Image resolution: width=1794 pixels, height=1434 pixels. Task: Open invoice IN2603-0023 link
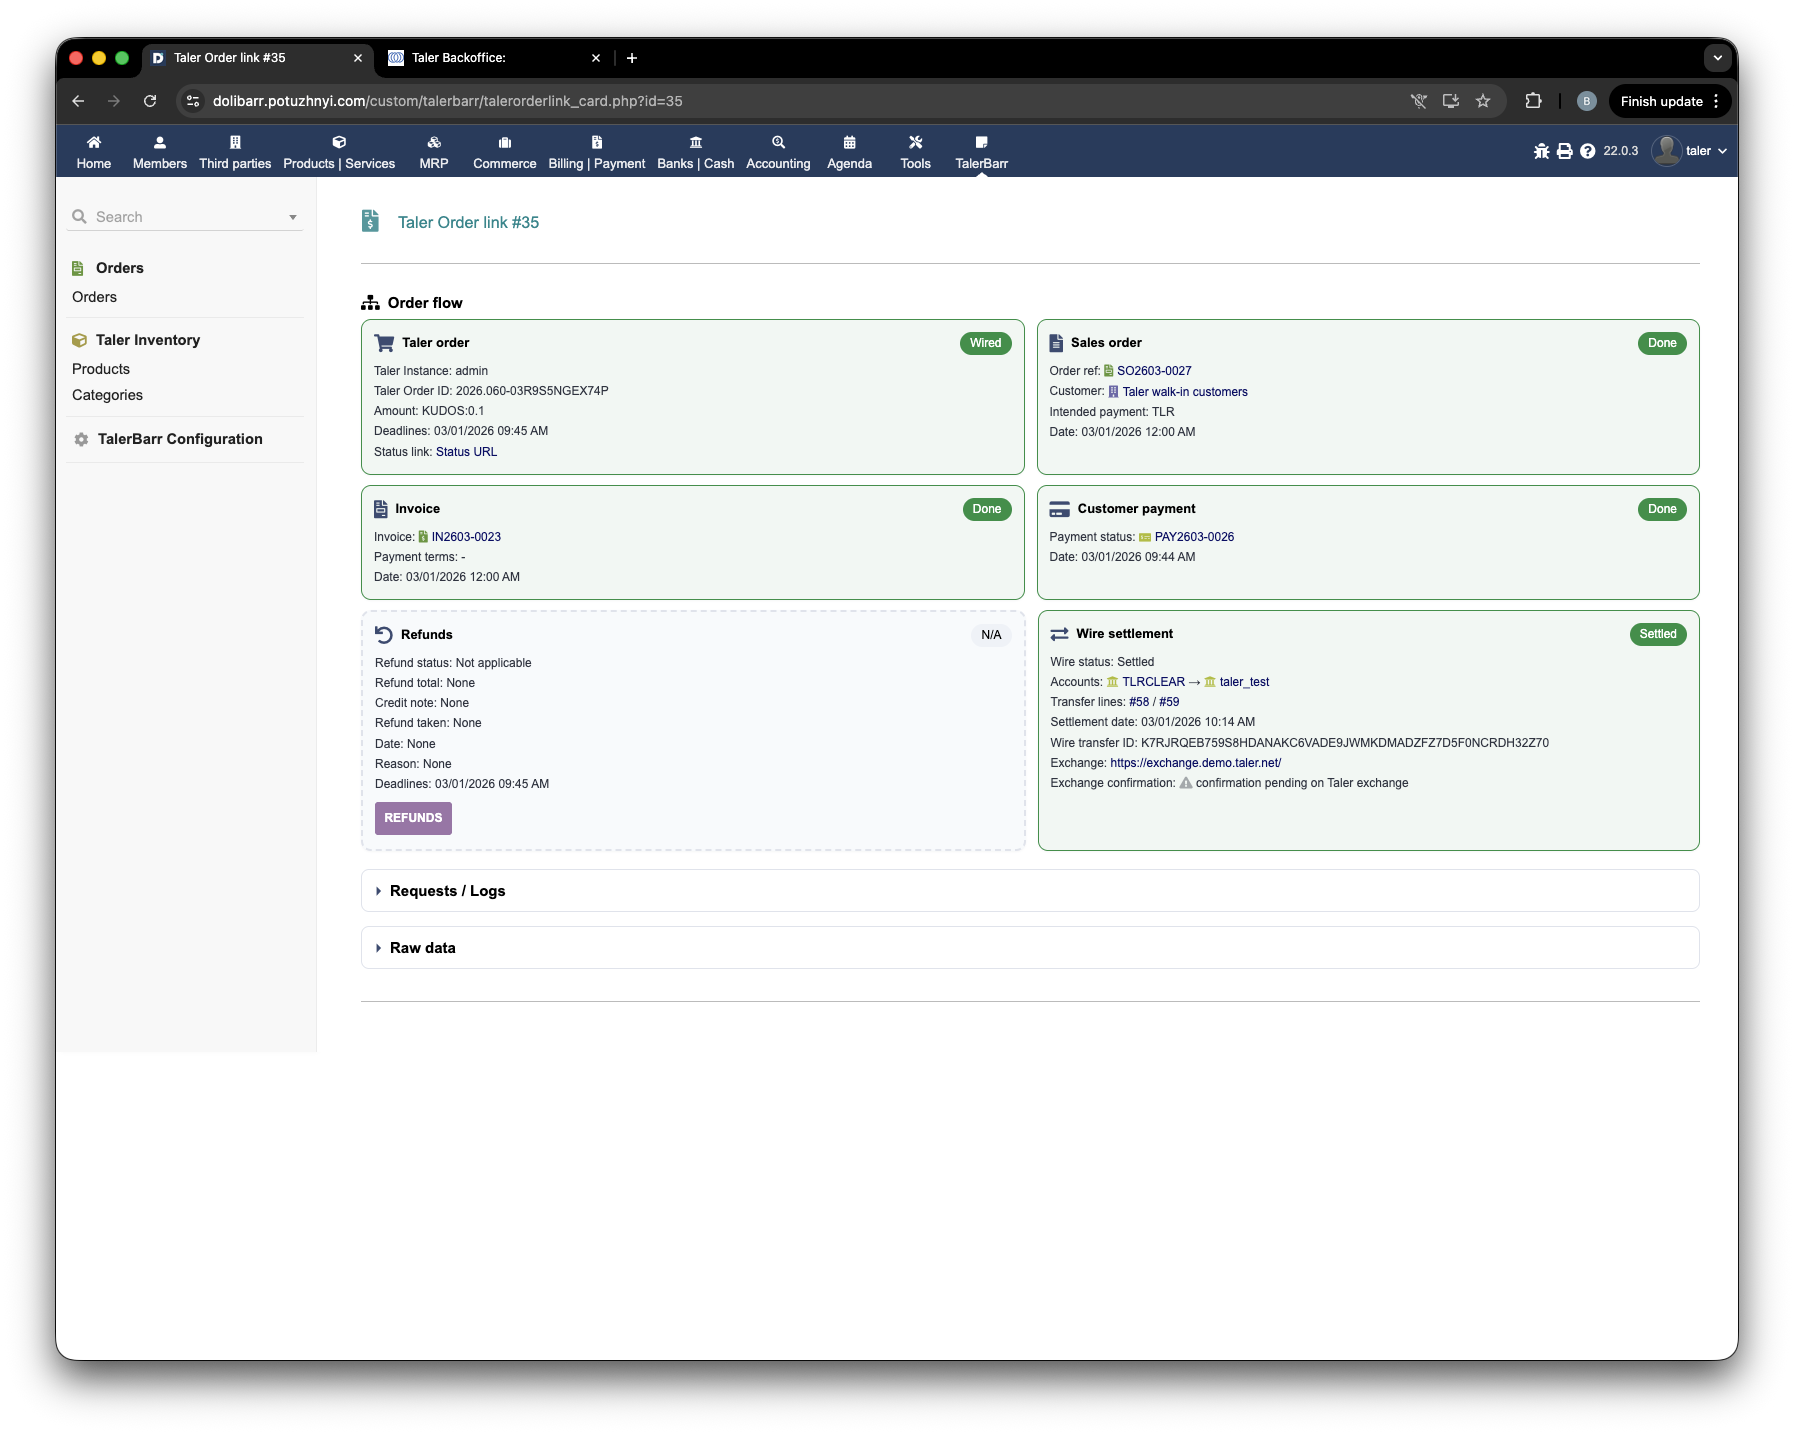tap(466, 537)
